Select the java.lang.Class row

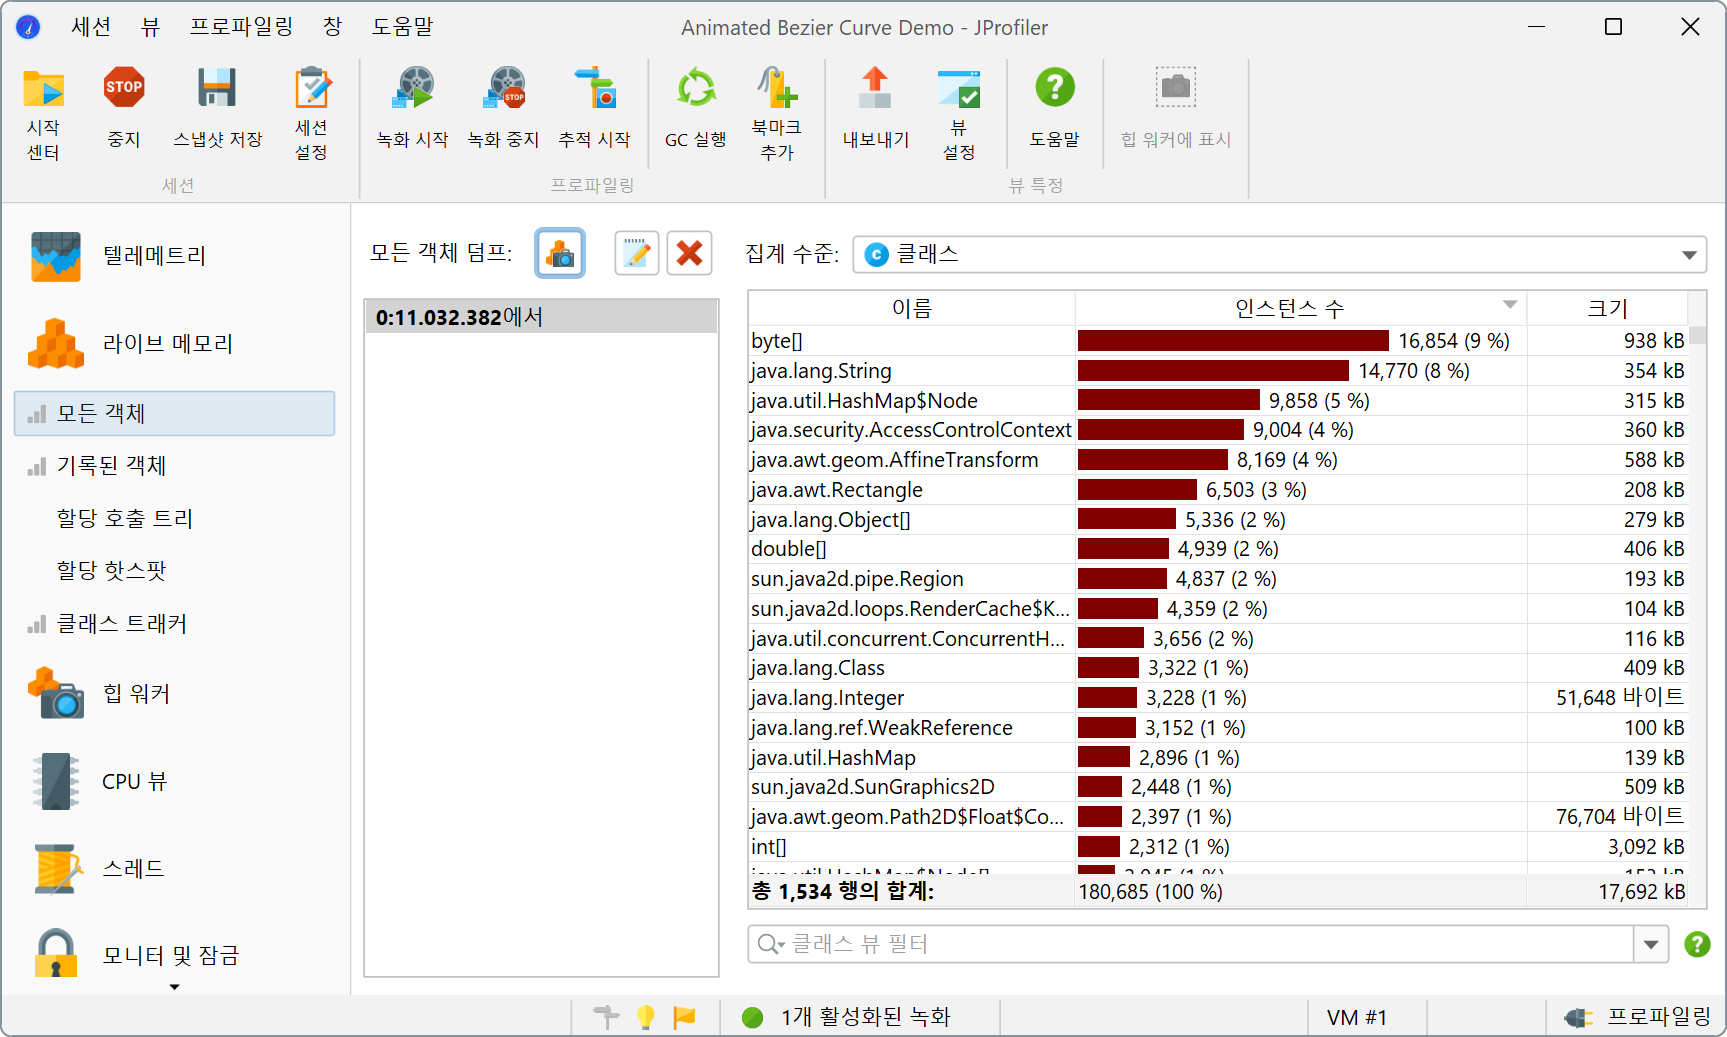[x=1218, y=668]
